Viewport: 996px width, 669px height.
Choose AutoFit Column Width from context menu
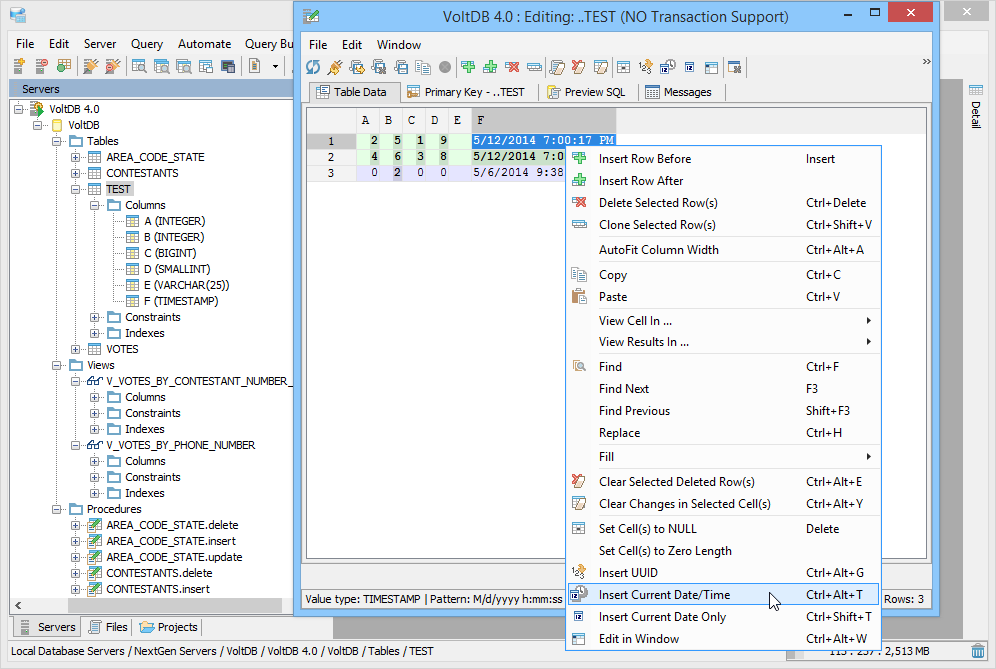coord(723,250)
